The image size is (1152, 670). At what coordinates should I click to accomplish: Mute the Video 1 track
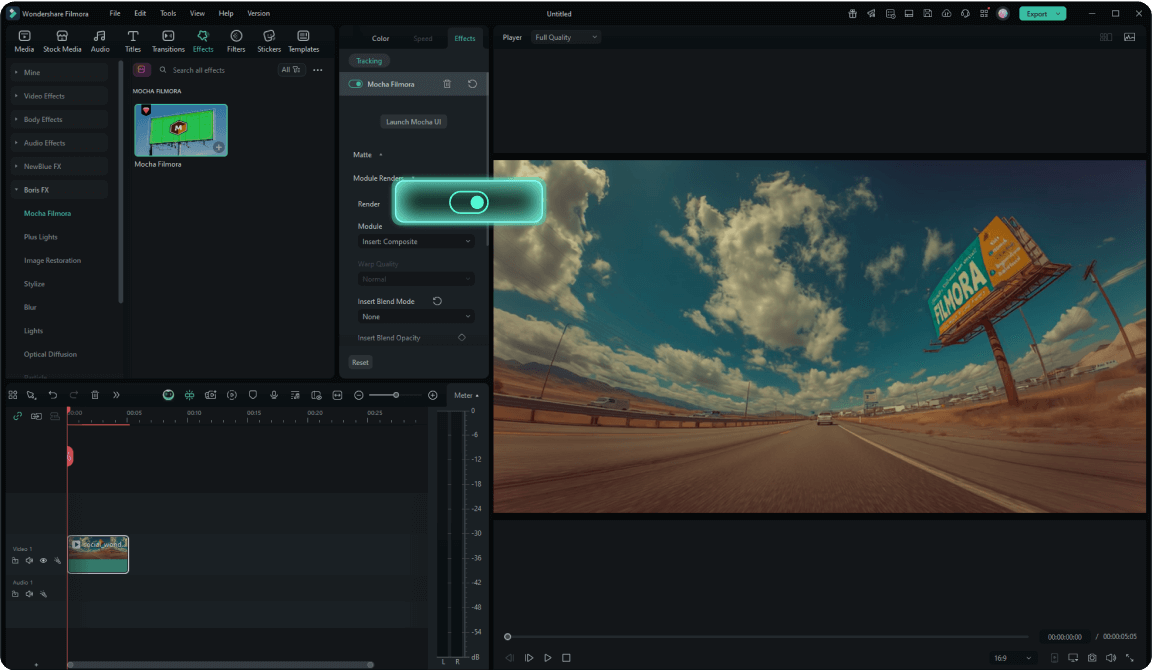click(x=29, y=561)
